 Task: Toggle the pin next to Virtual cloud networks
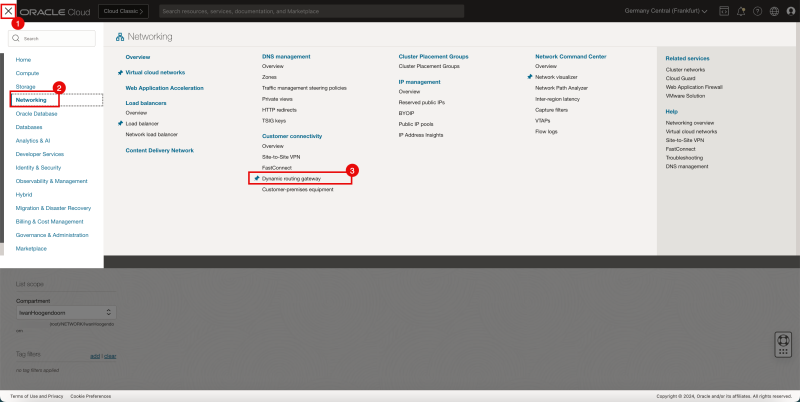(120, 73)
